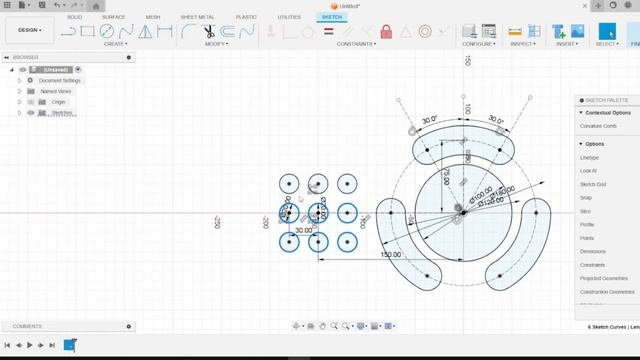Viewport: 640px width, 360px height.
Task: Select the Offset tool in Modify
Action: [228, 31]
